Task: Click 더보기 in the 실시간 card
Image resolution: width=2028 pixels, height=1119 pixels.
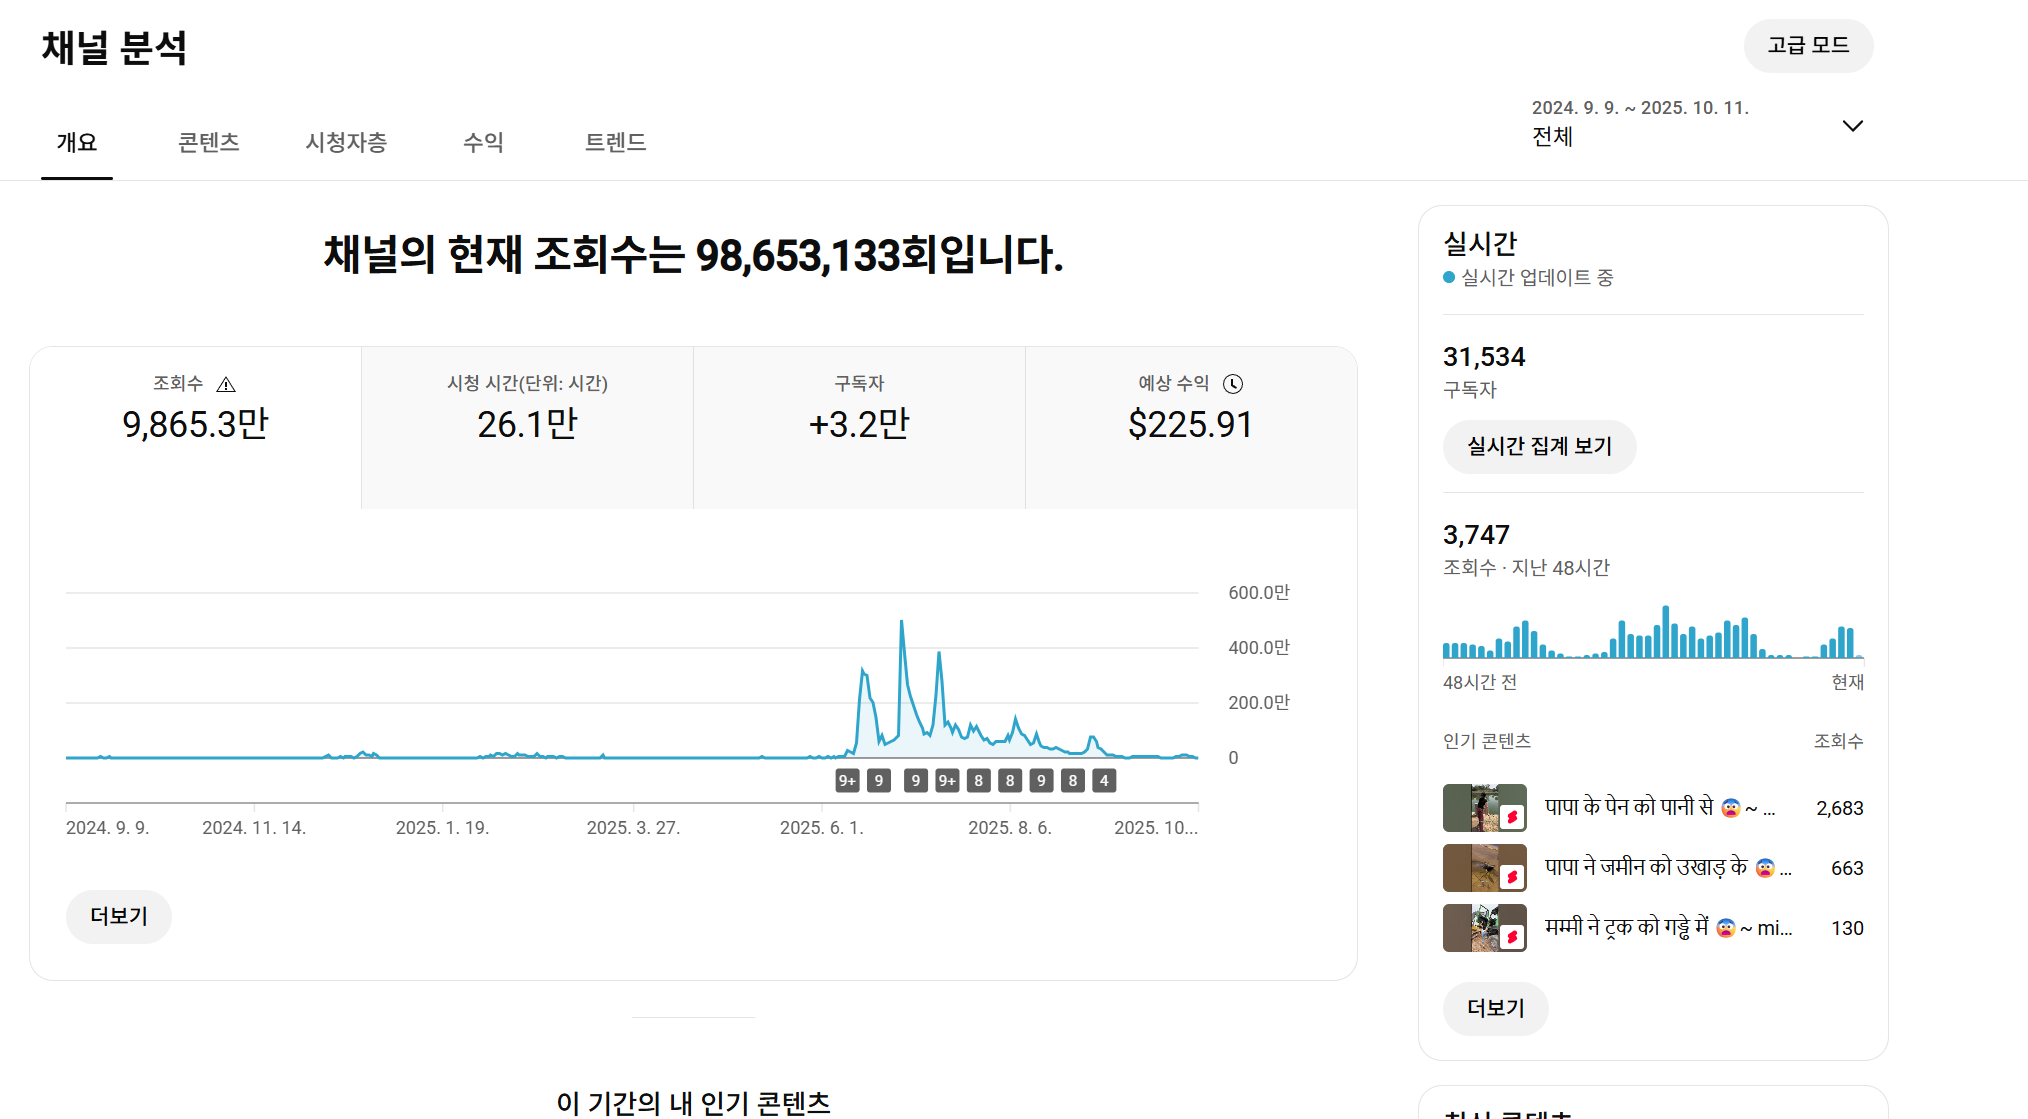Action: (1495, 1009)
